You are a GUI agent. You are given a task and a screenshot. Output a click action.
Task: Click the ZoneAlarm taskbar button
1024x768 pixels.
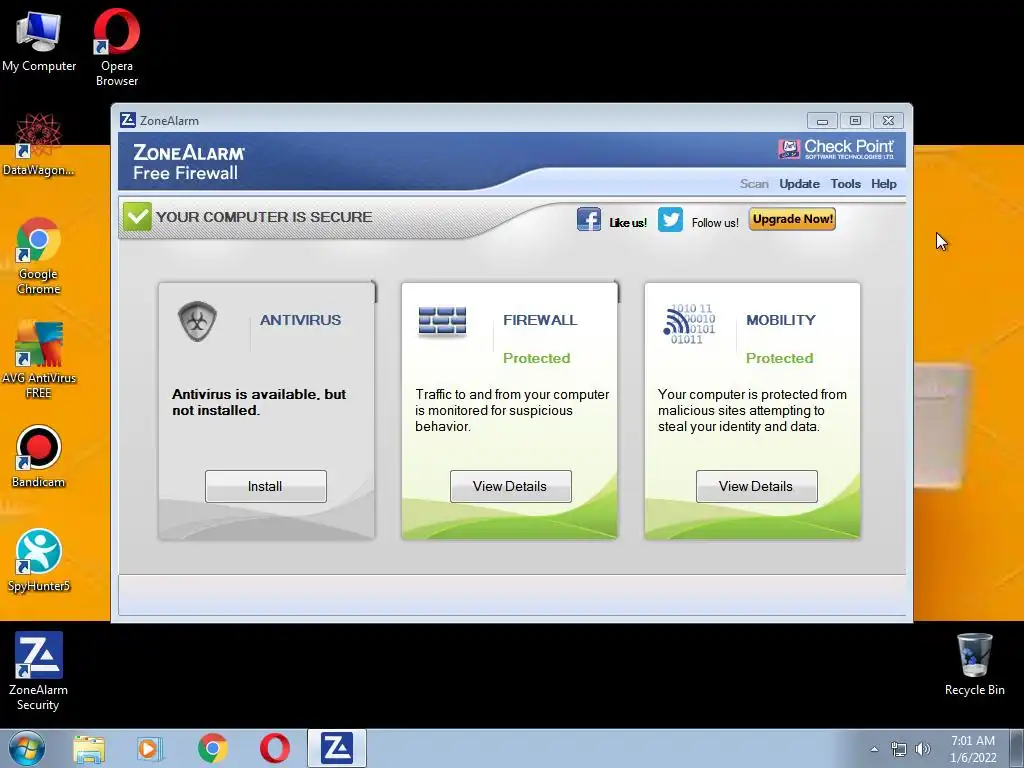point(337,748)
